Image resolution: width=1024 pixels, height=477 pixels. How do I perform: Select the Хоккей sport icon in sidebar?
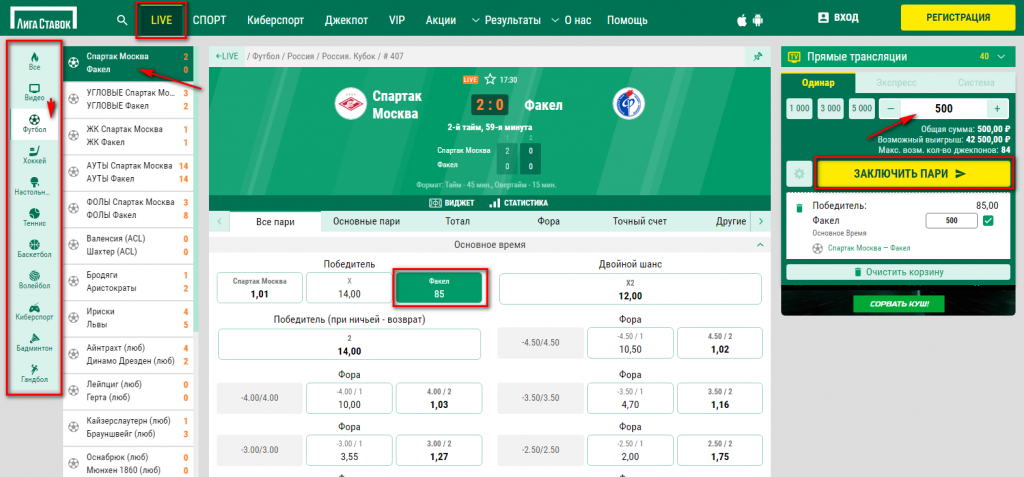(x=35, y=154)
